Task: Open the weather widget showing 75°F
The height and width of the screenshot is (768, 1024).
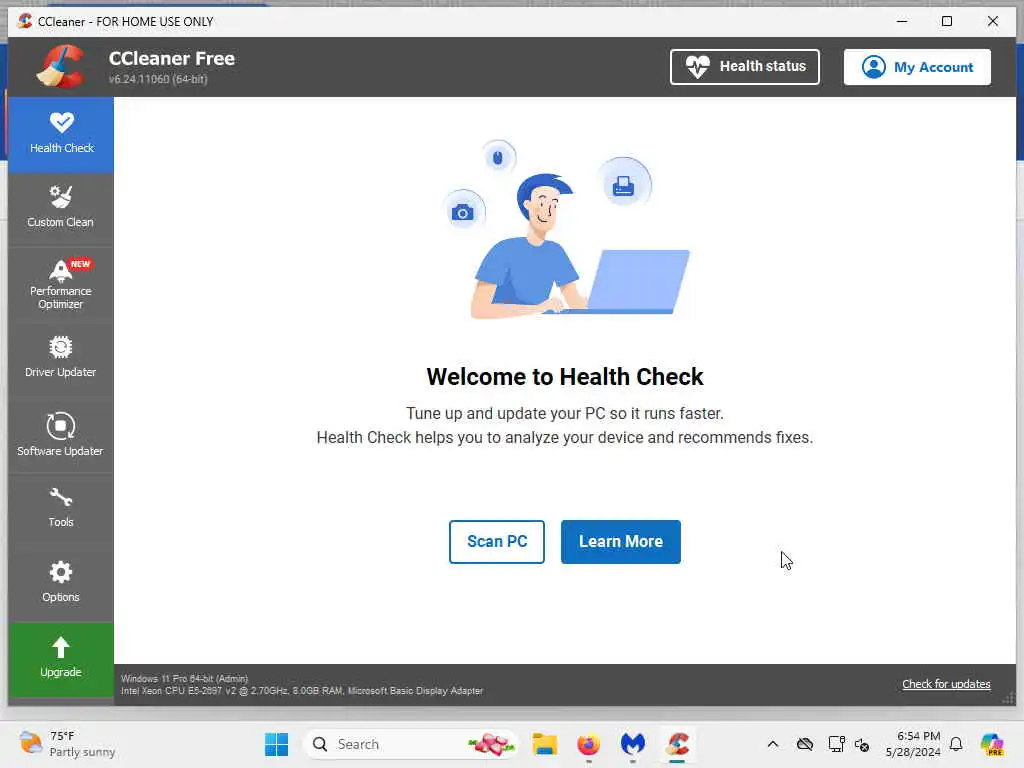Action: (67, 744)
